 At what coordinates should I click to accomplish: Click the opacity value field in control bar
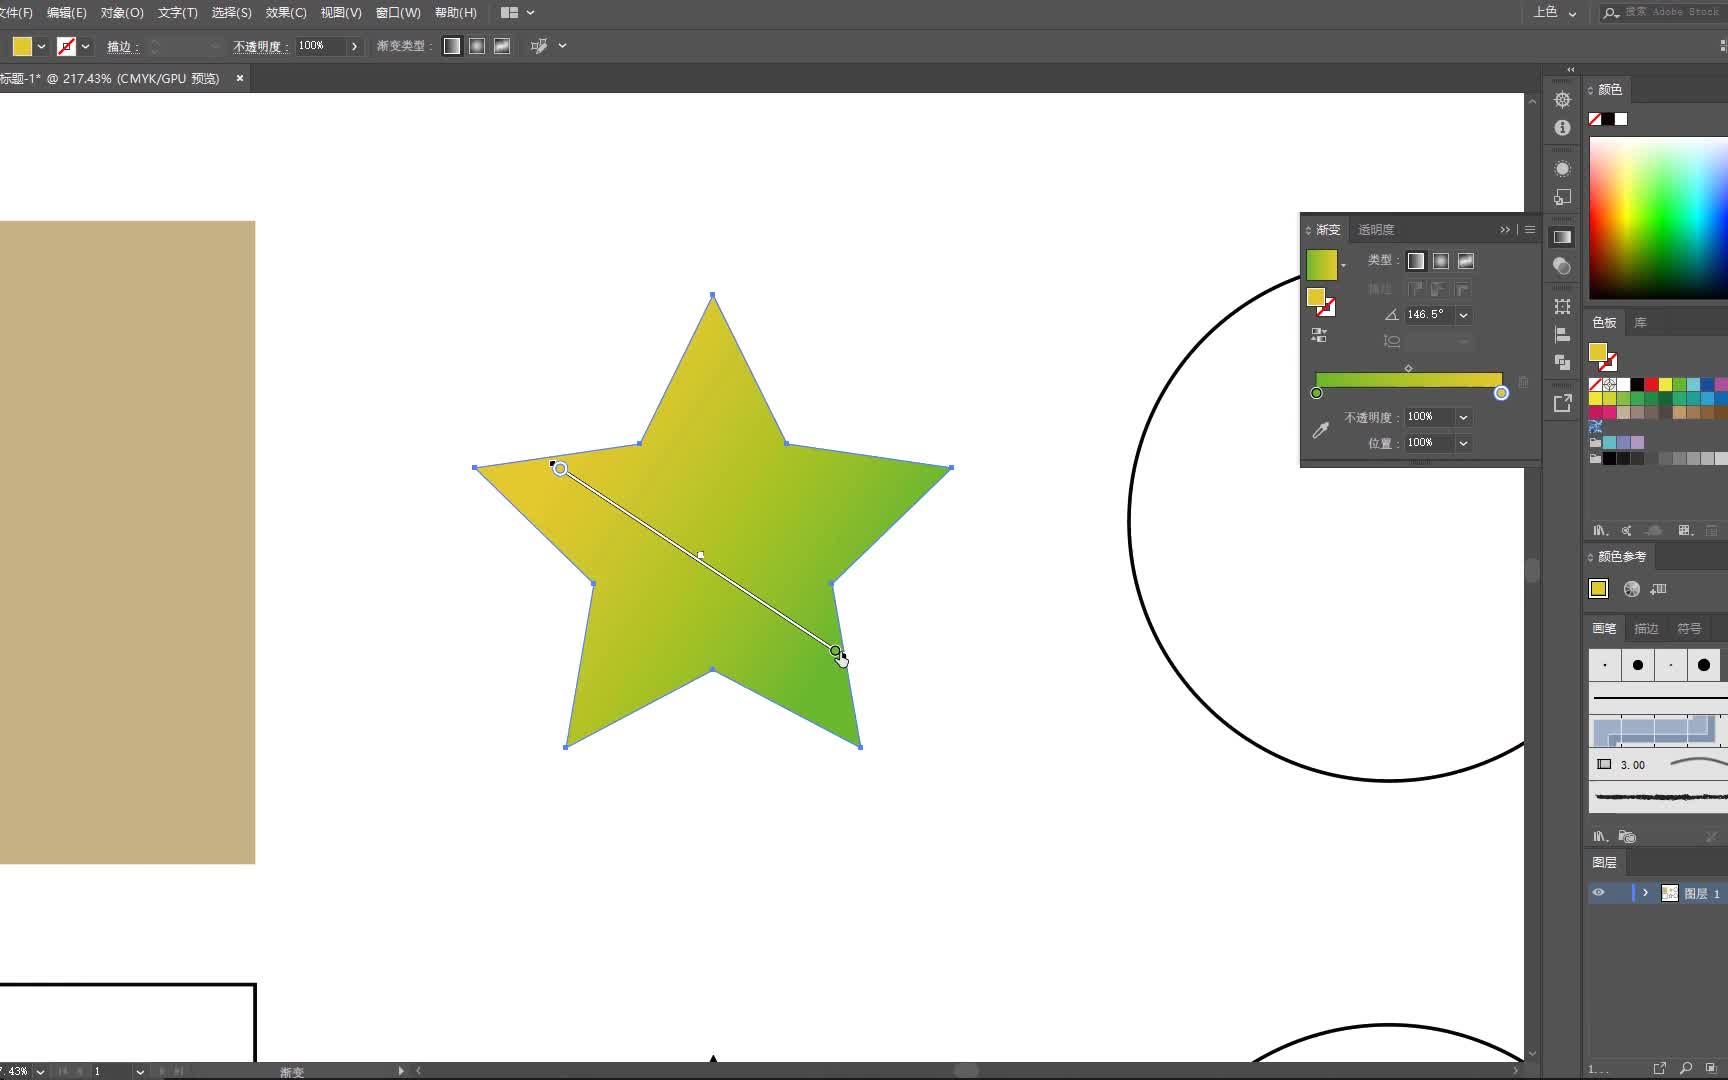(320, 46)
